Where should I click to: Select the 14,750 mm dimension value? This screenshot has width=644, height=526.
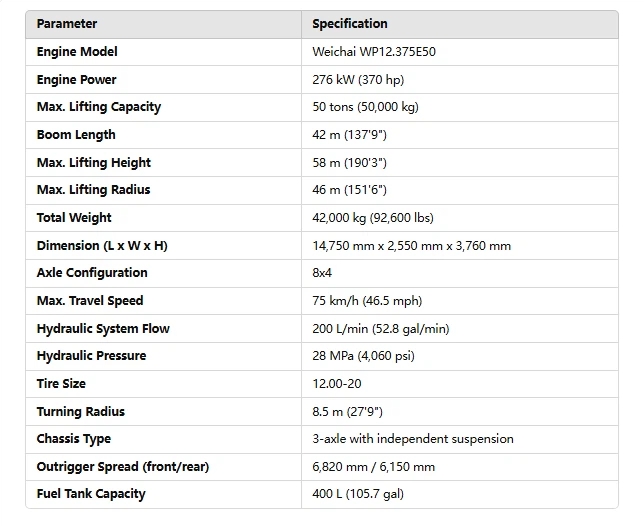pyautogui.click(x=411, y=246)
